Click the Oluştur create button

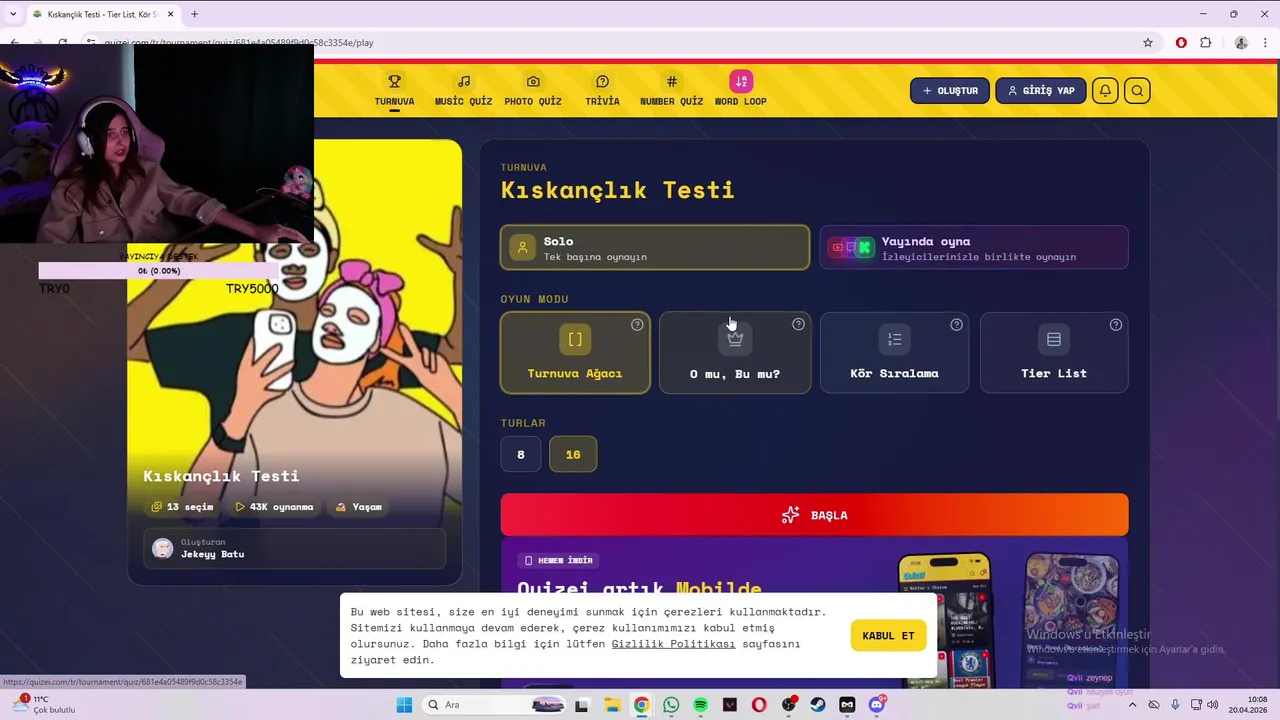coord(950,91)
